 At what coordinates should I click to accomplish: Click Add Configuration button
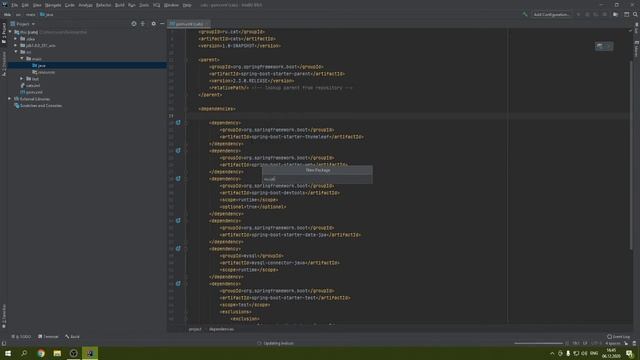coord(551,14)
